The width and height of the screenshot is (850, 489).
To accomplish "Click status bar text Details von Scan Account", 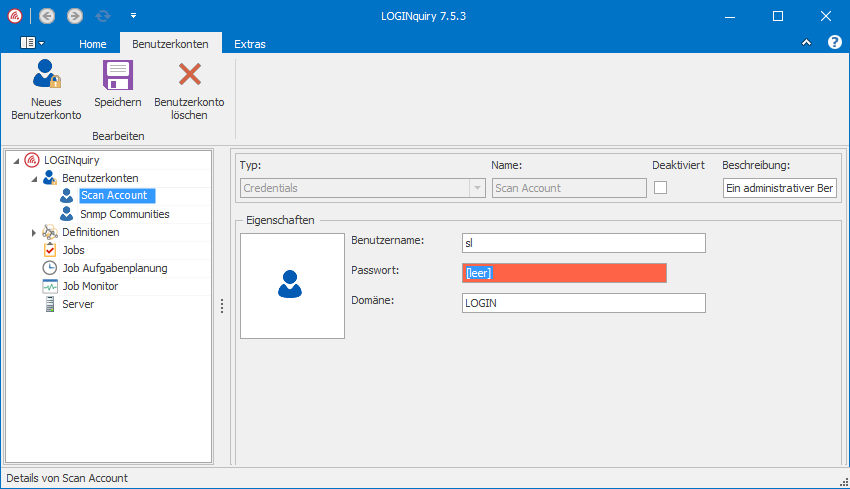I will 67,478.
